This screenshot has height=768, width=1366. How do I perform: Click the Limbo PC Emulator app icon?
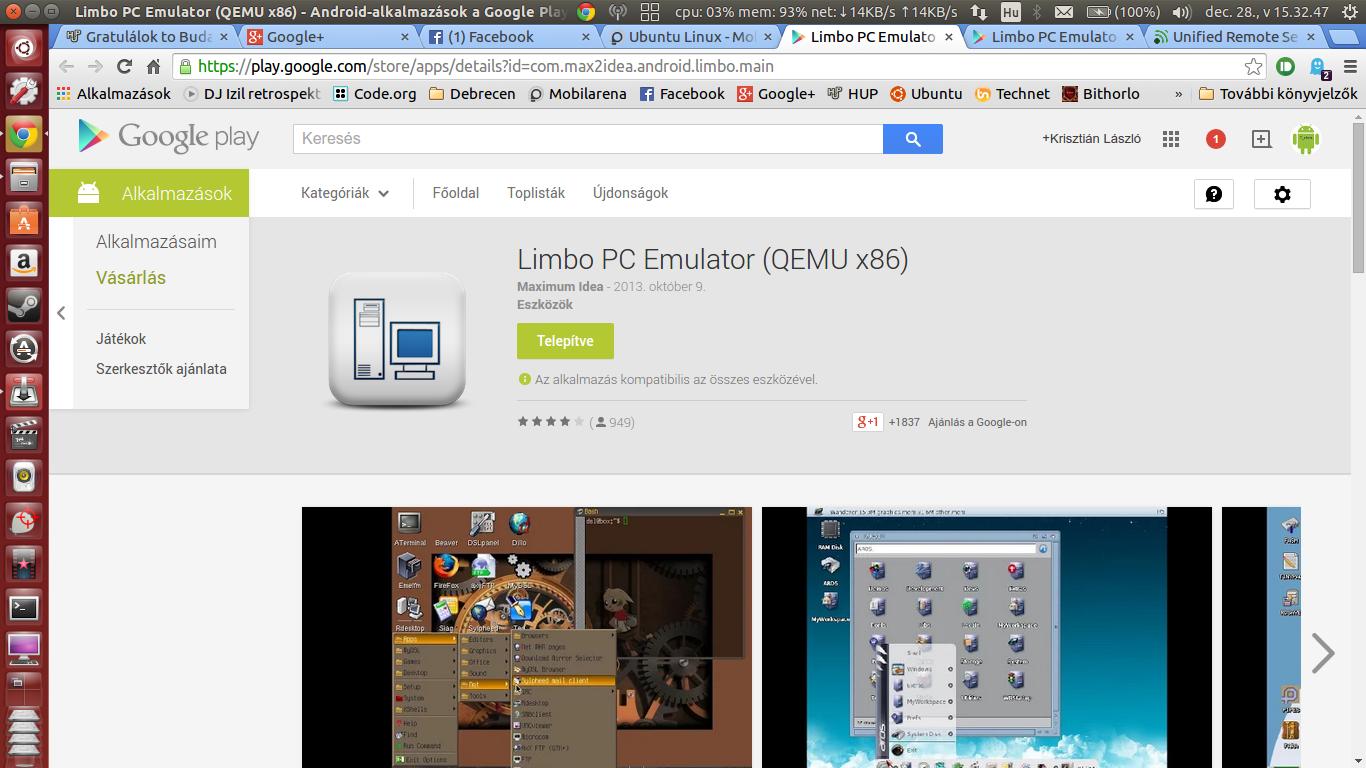tap(397, 341)
